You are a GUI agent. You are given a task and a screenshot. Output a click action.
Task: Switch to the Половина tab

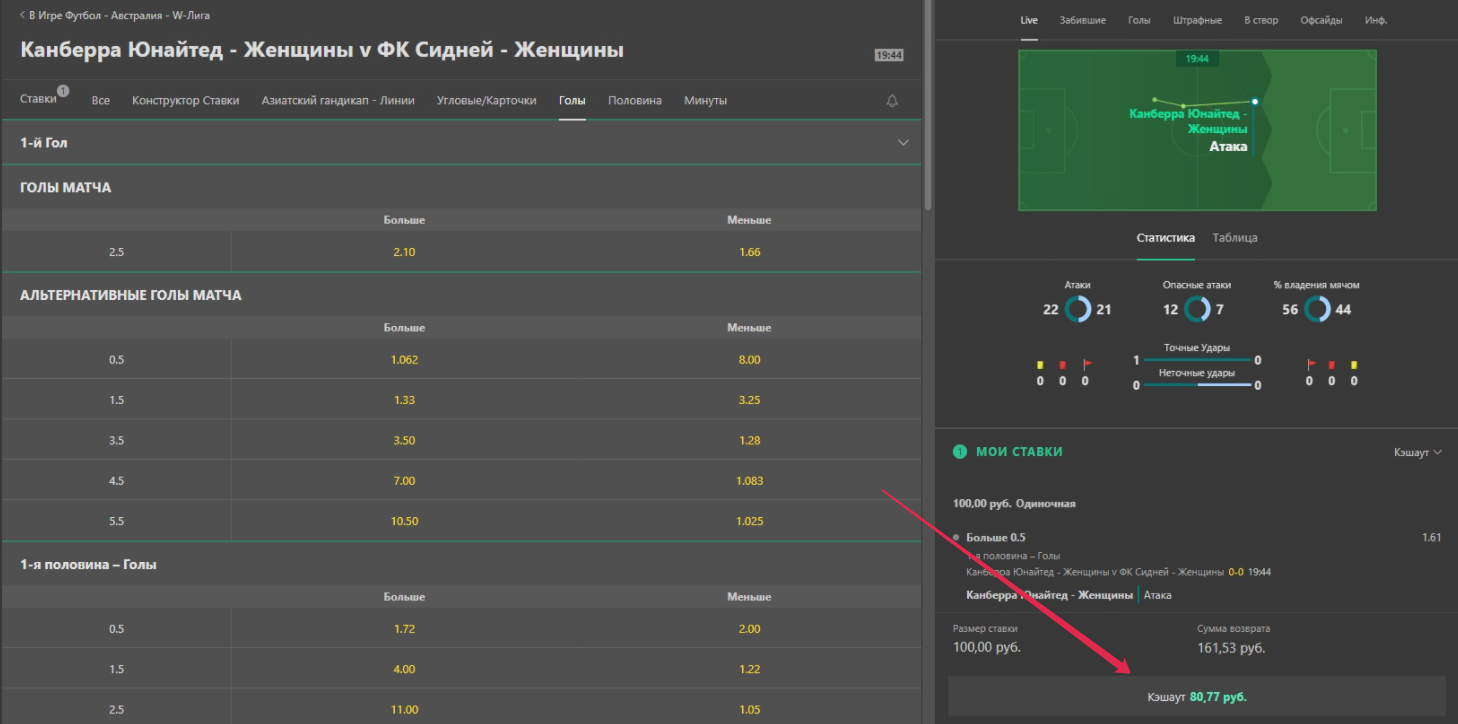(634, 101)
